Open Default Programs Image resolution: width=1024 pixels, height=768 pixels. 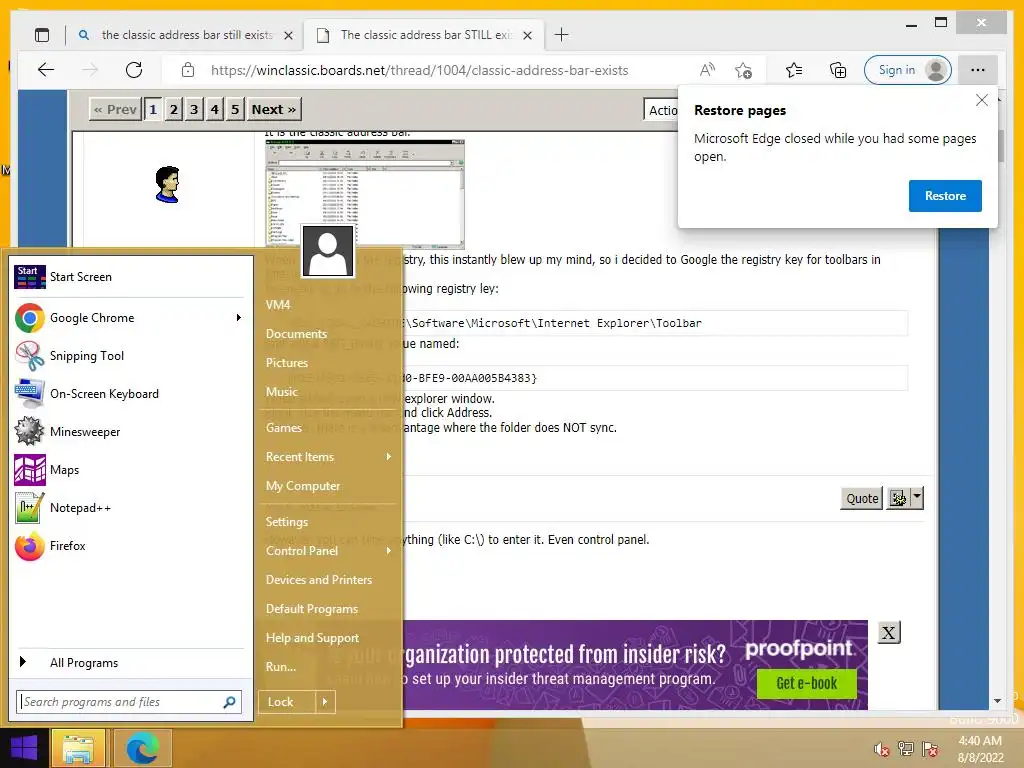pyautogui.click(x=312, y=609)
